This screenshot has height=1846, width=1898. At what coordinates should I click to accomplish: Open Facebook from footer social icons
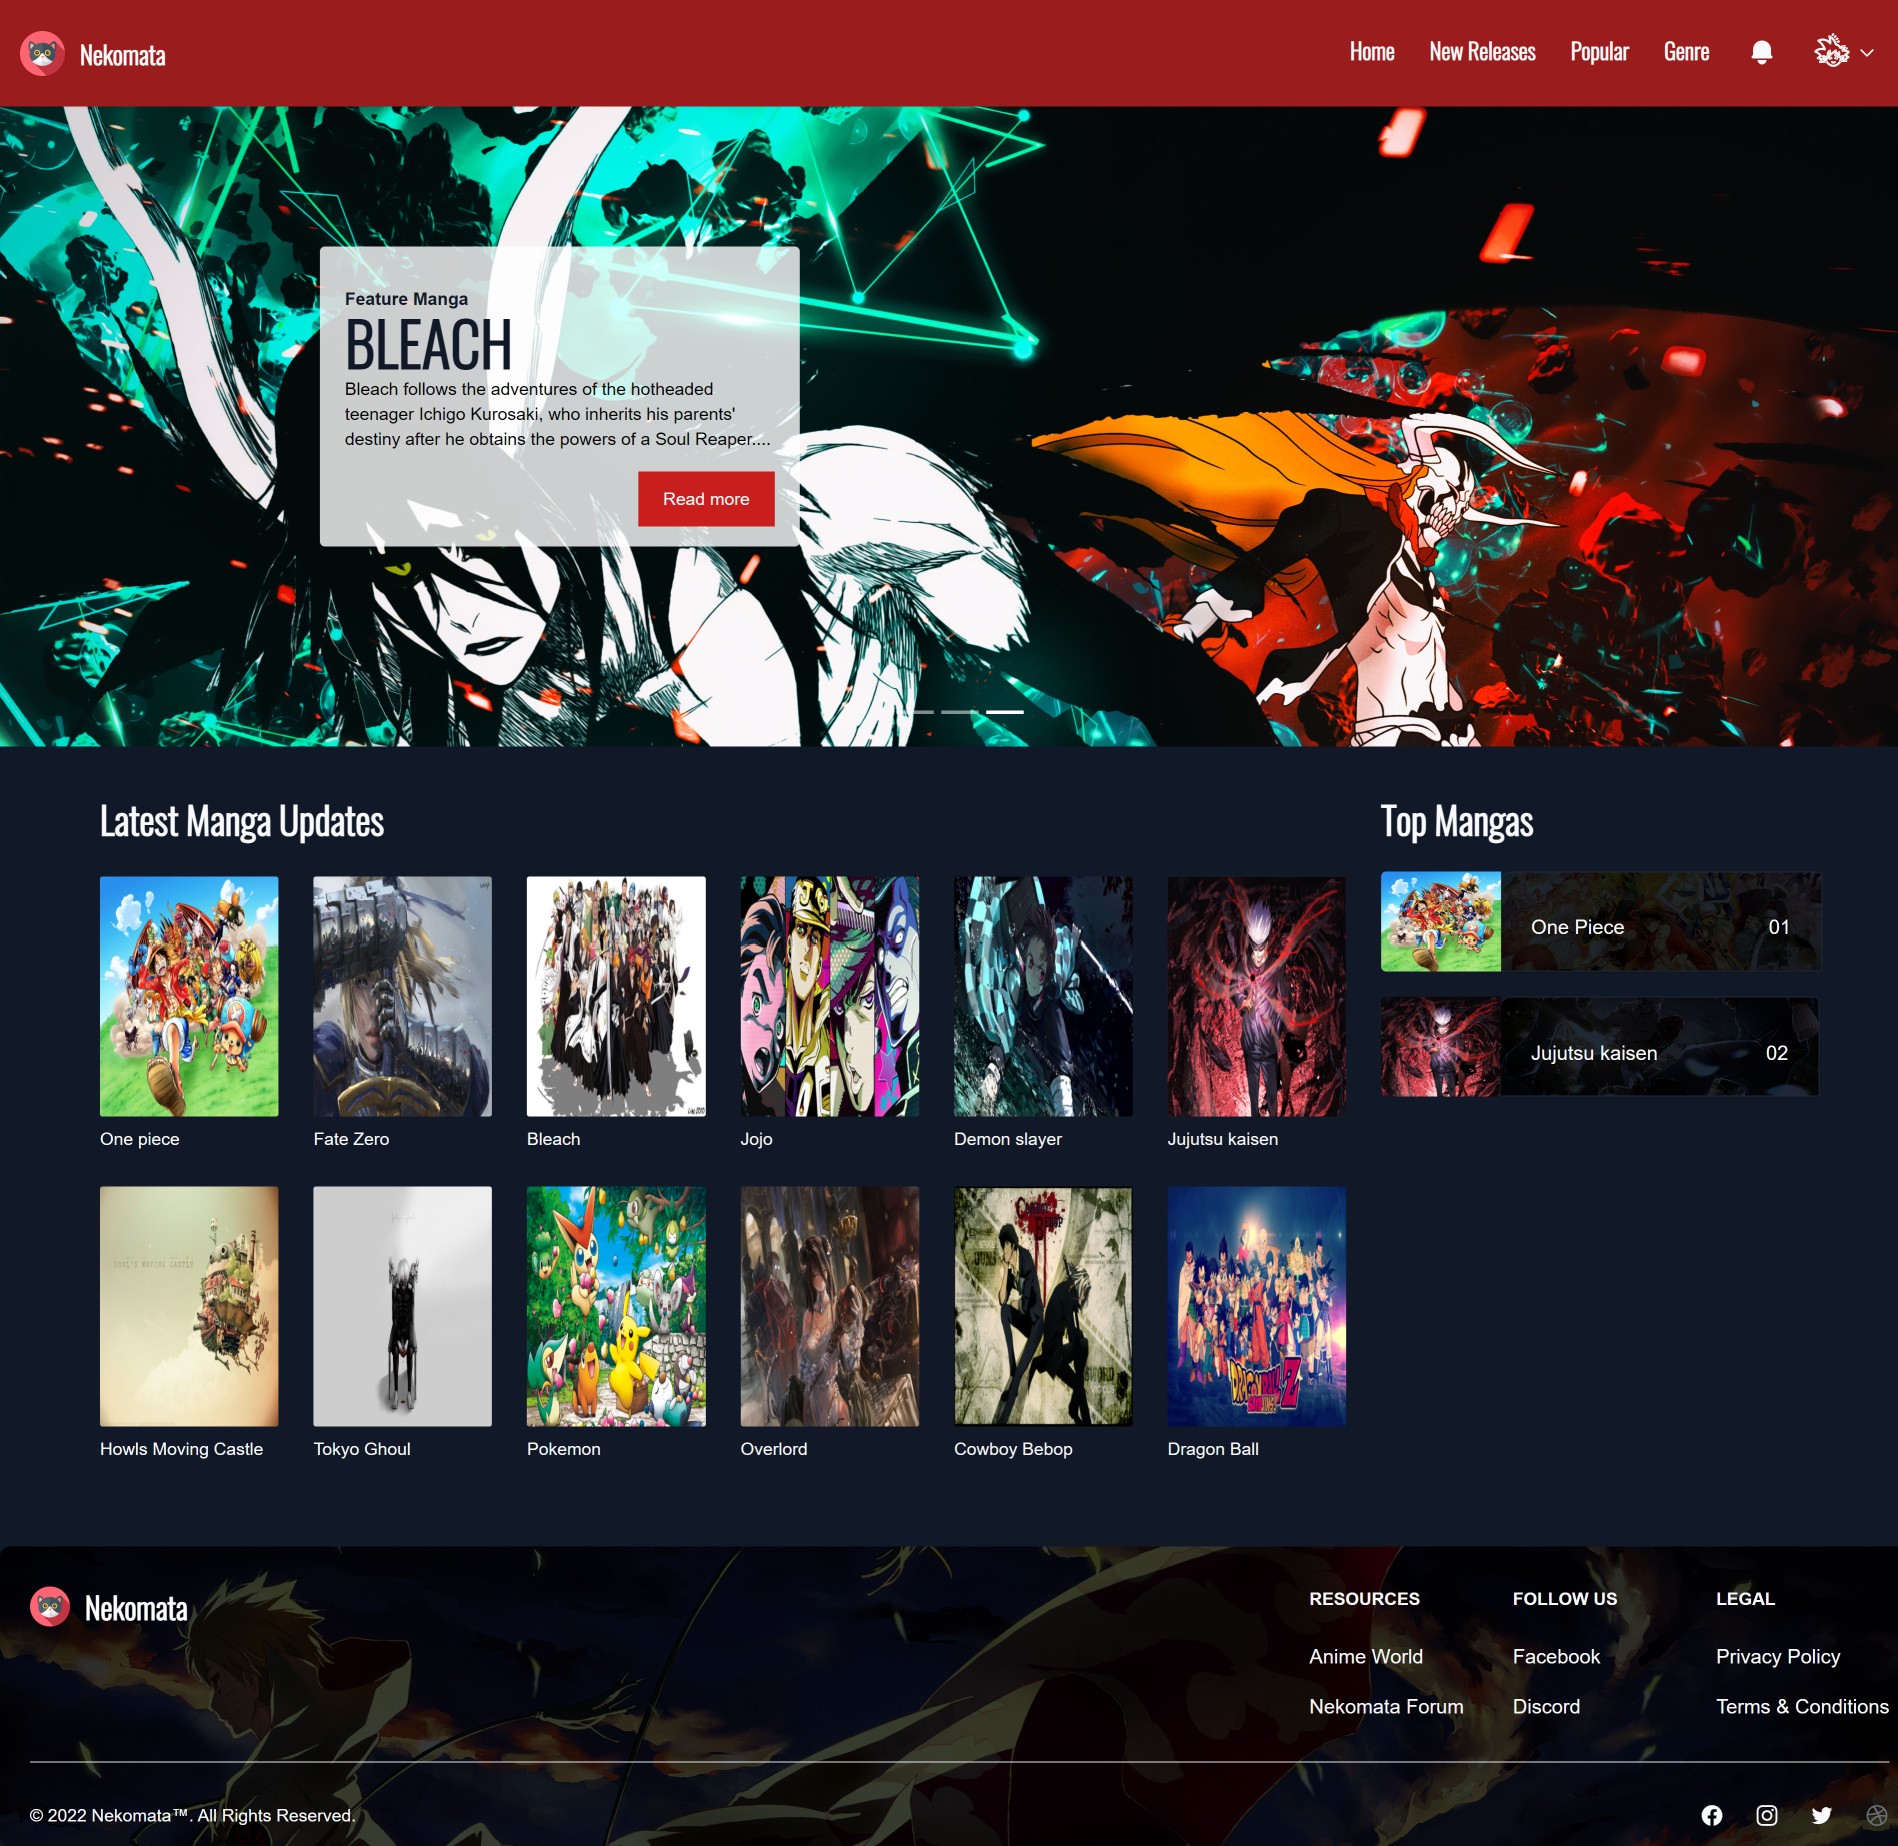(1712, 1813)
